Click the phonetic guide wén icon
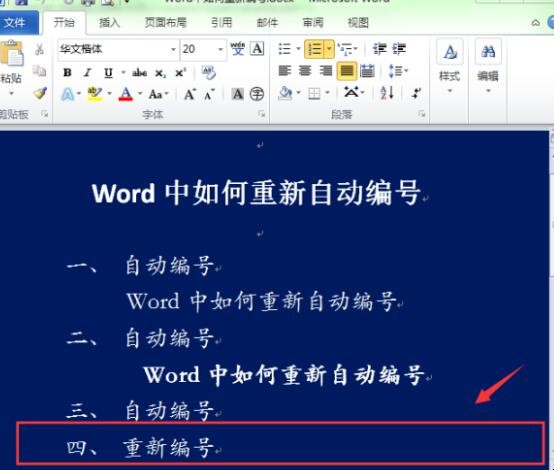554x470 pixels. [237, 48]
